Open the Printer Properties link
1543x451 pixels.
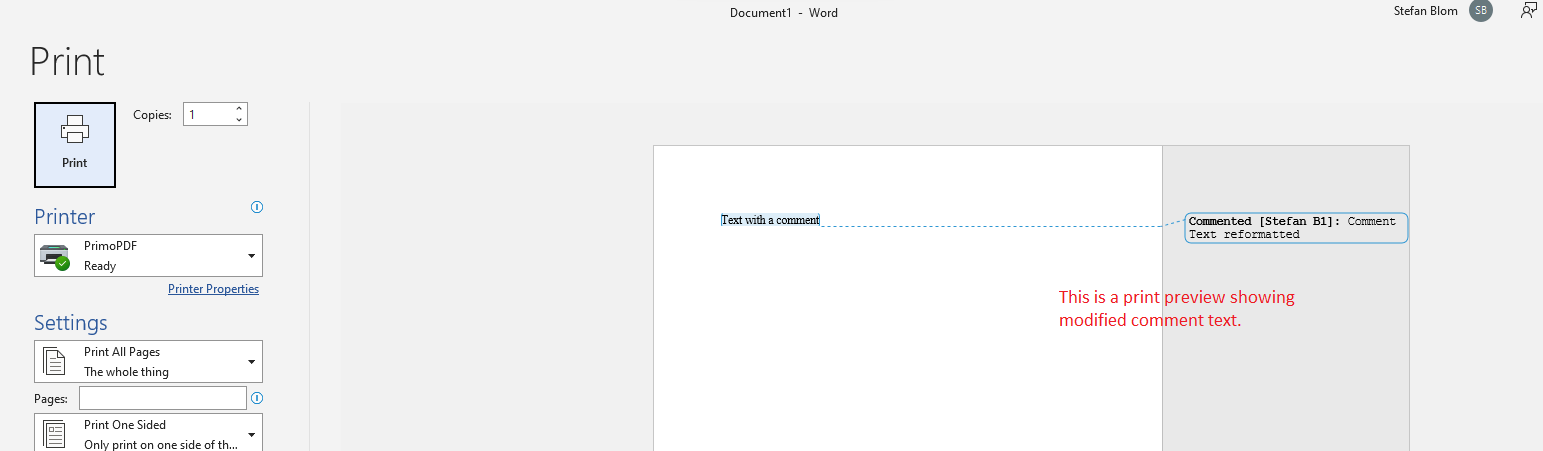tap(213, 289)
